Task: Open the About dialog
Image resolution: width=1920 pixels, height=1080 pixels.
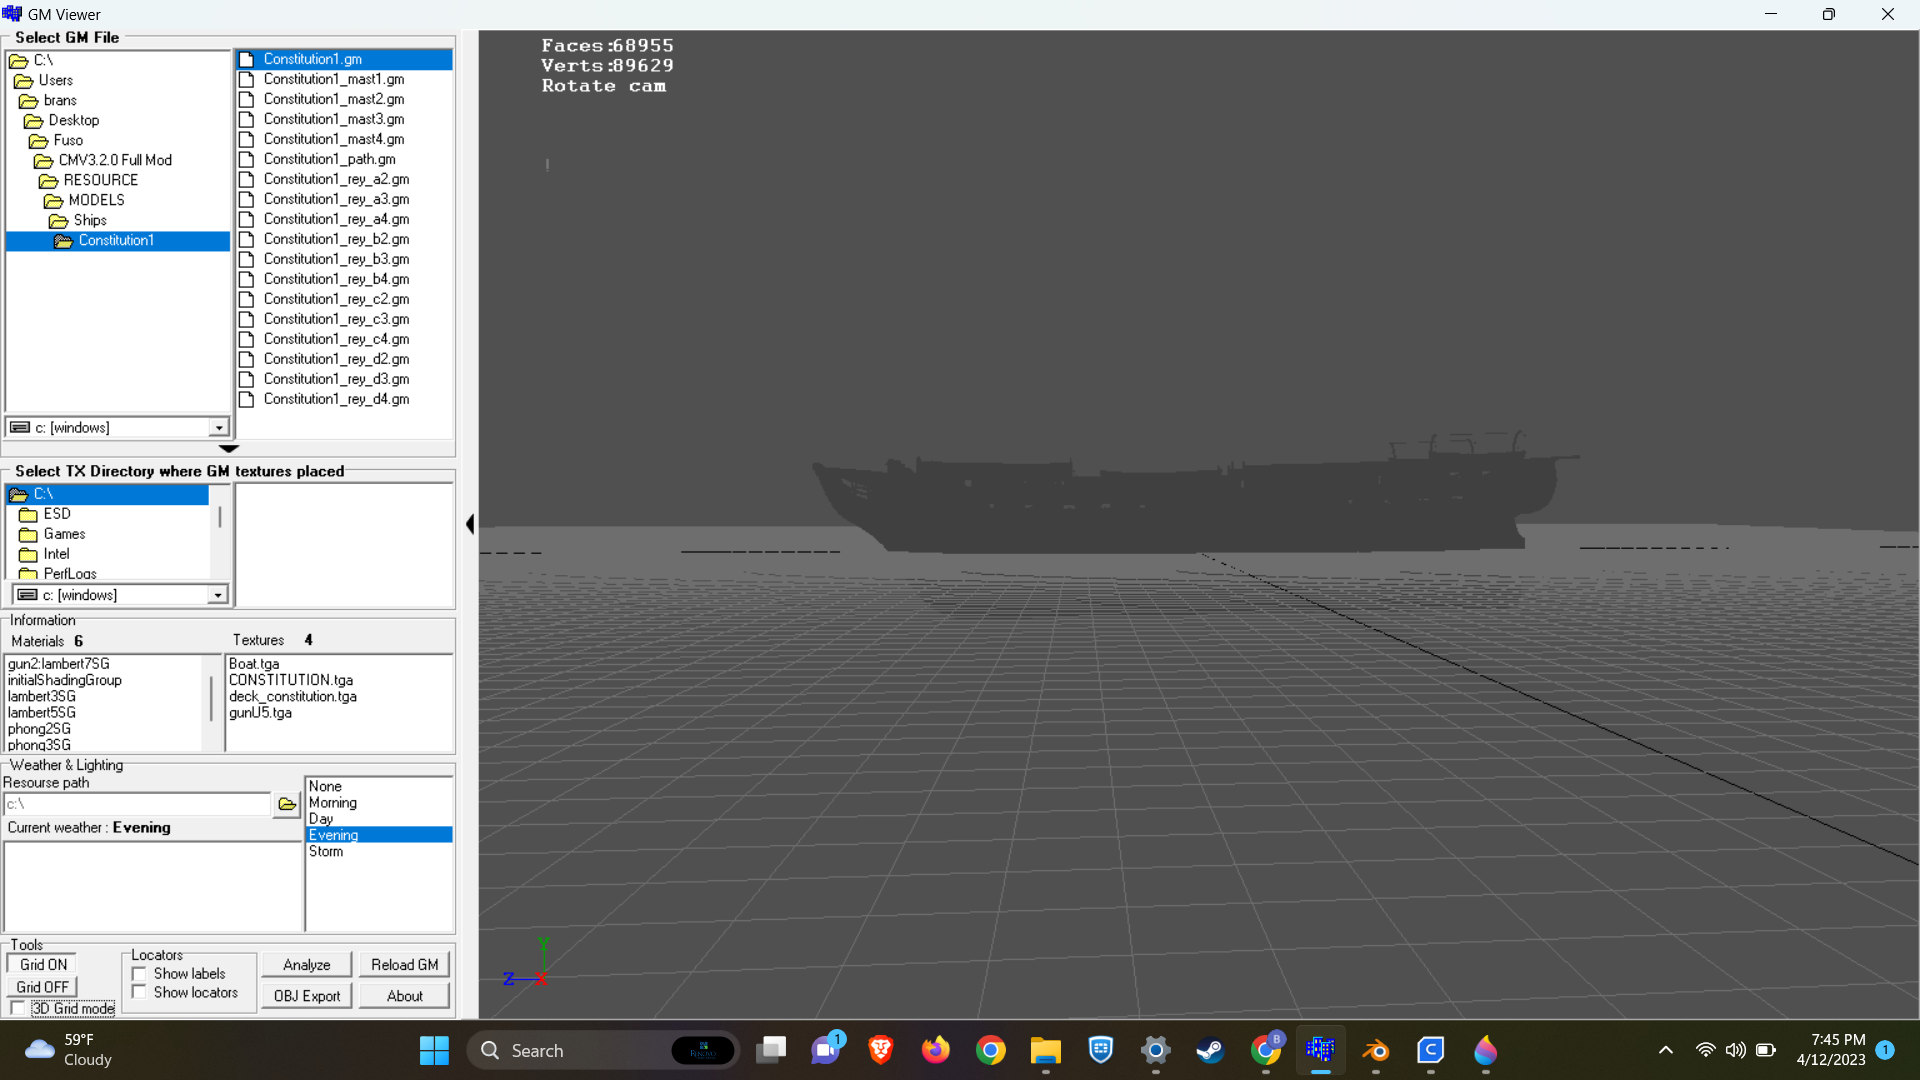Action: 405,996
